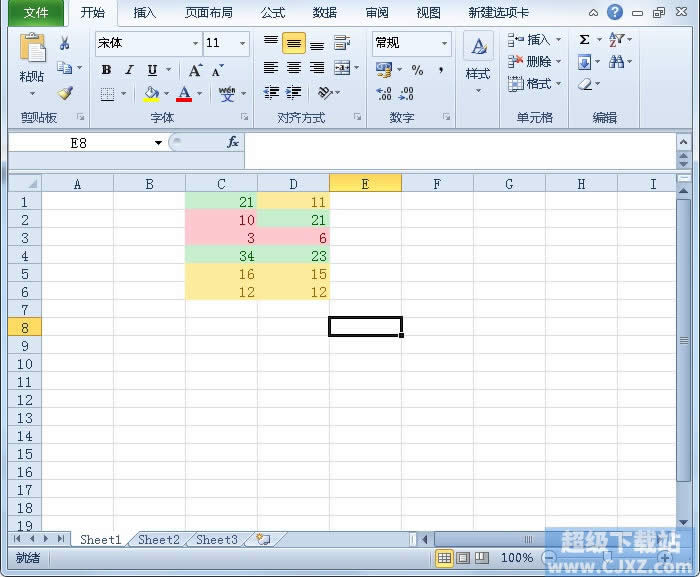The image size is (700, 577).
Task: Apply comma style
Action: point(441,70)
